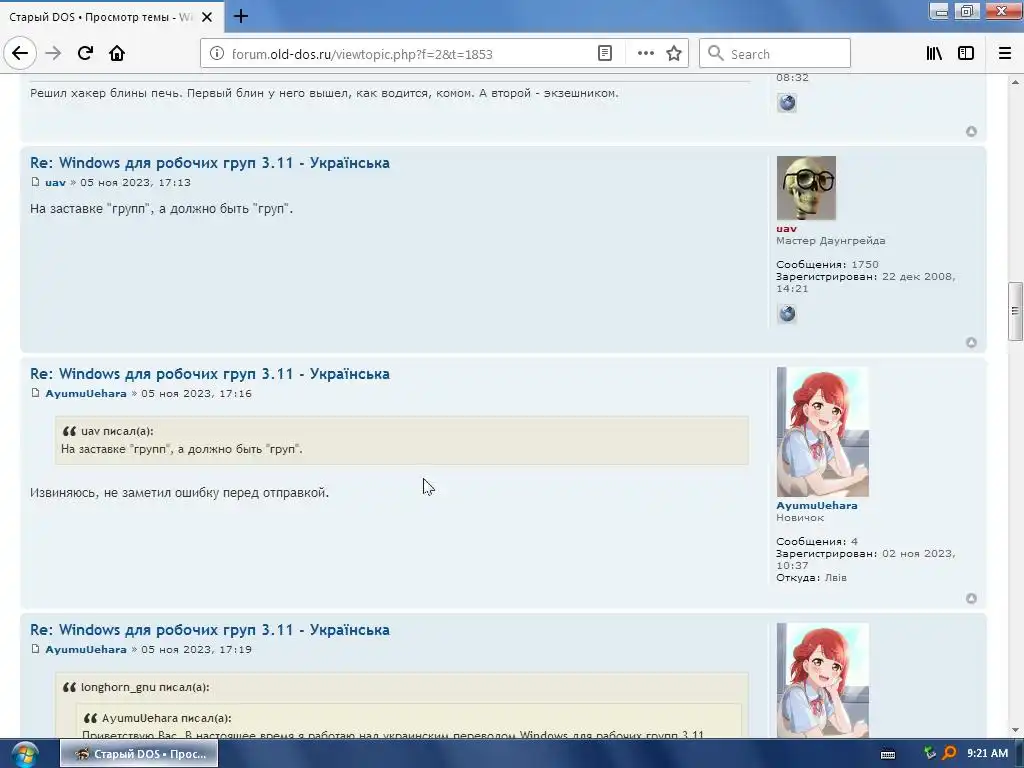The width and height of the screenshot is (1024, 768).
Task: Open the Firefox hamburger menu
Action: click(x=1005, y=54)
